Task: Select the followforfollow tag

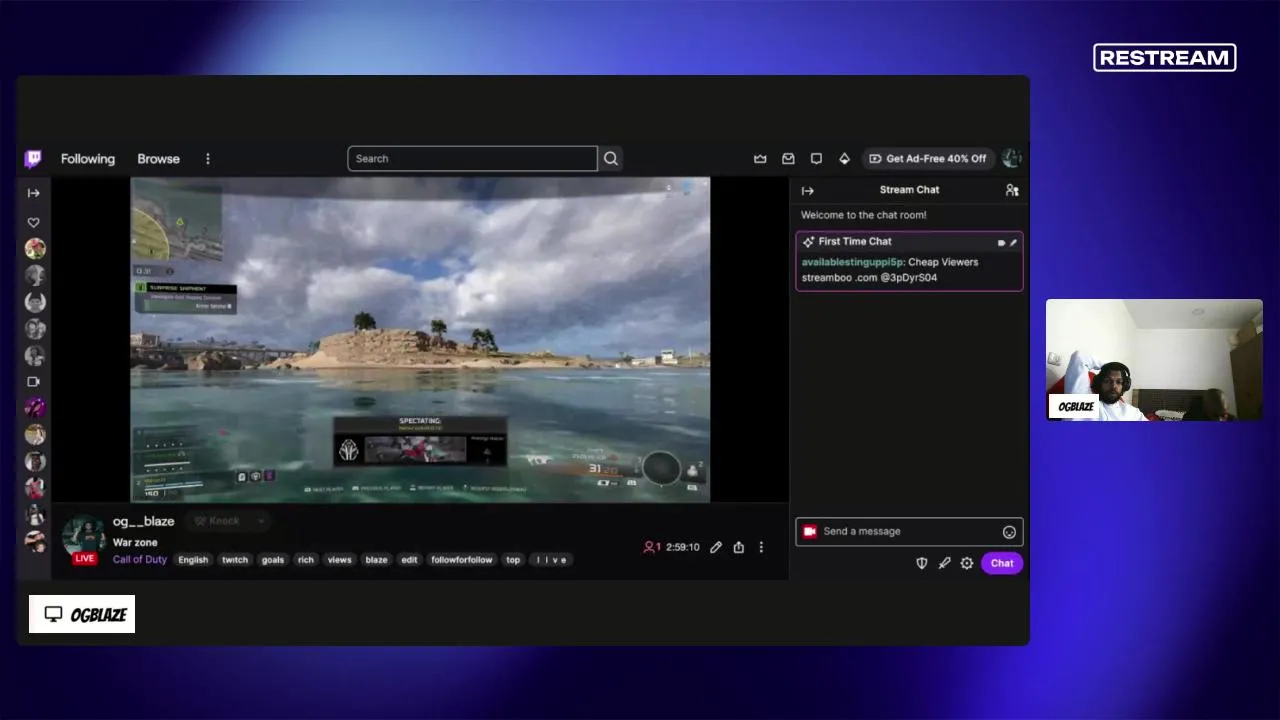Action: coord(462,560)
